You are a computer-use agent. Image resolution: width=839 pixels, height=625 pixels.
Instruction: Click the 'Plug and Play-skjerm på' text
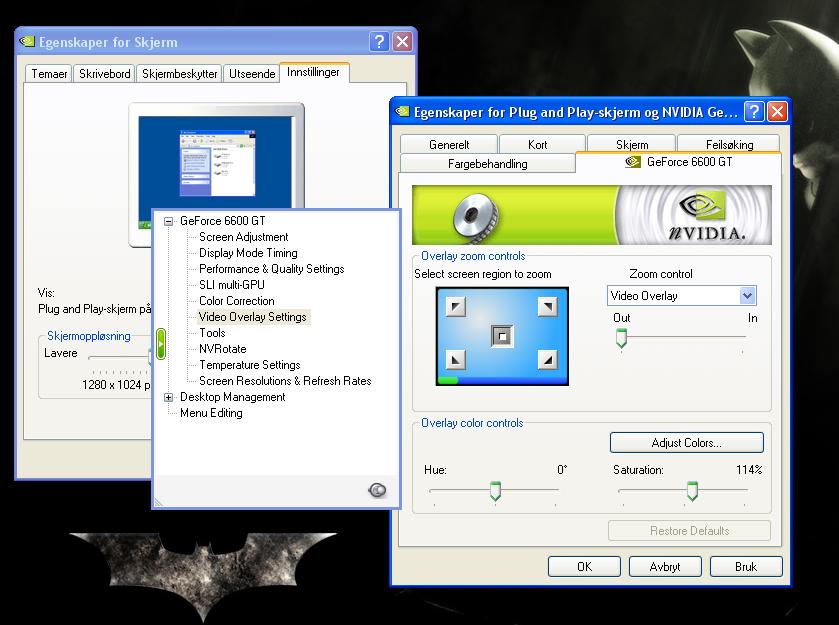click(95, 309)
